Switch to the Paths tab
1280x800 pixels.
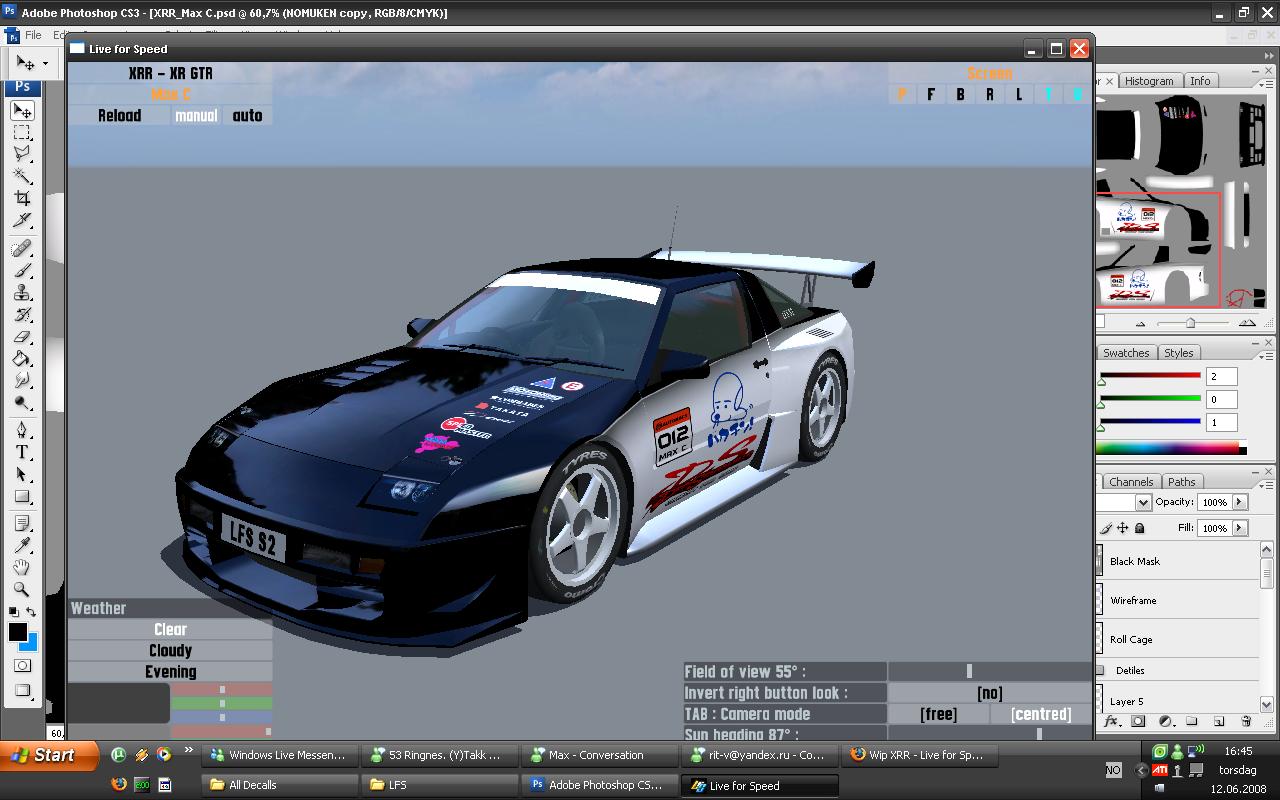[1181, 482]
